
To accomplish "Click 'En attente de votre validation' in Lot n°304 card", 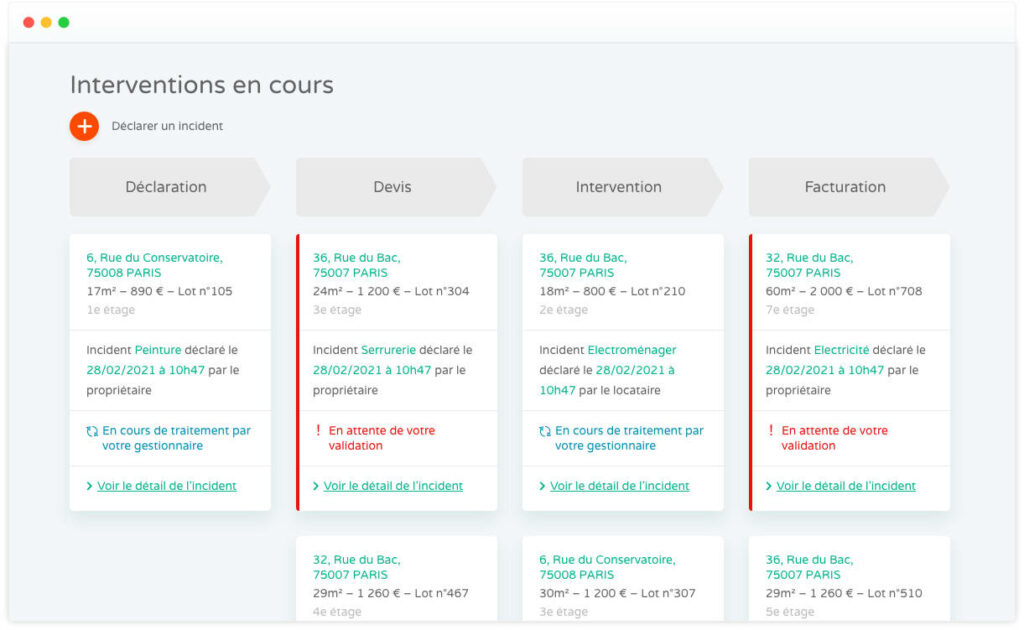I will (381, 438).
